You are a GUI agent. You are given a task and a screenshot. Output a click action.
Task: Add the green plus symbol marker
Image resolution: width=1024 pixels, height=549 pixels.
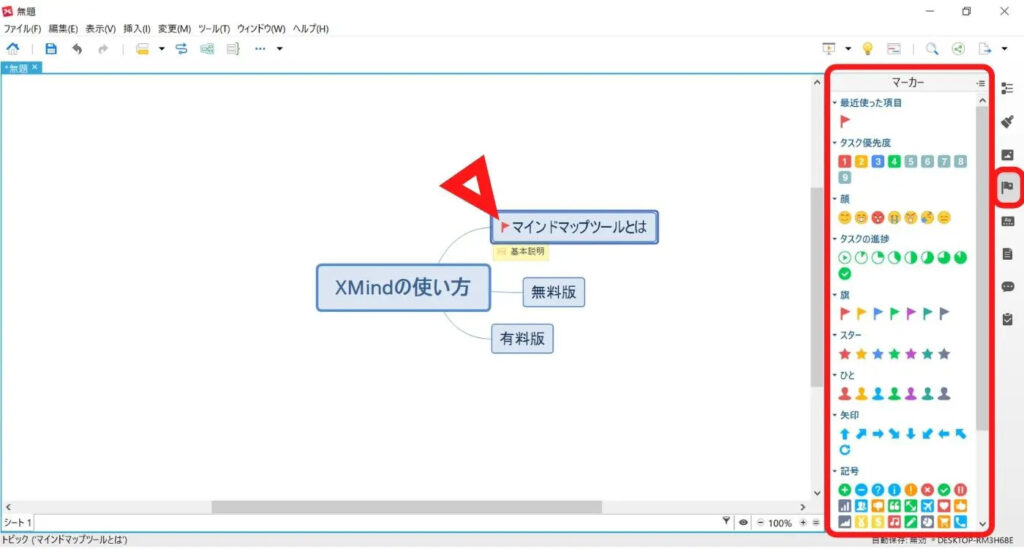pyautogui.click(x=844, y=490)
